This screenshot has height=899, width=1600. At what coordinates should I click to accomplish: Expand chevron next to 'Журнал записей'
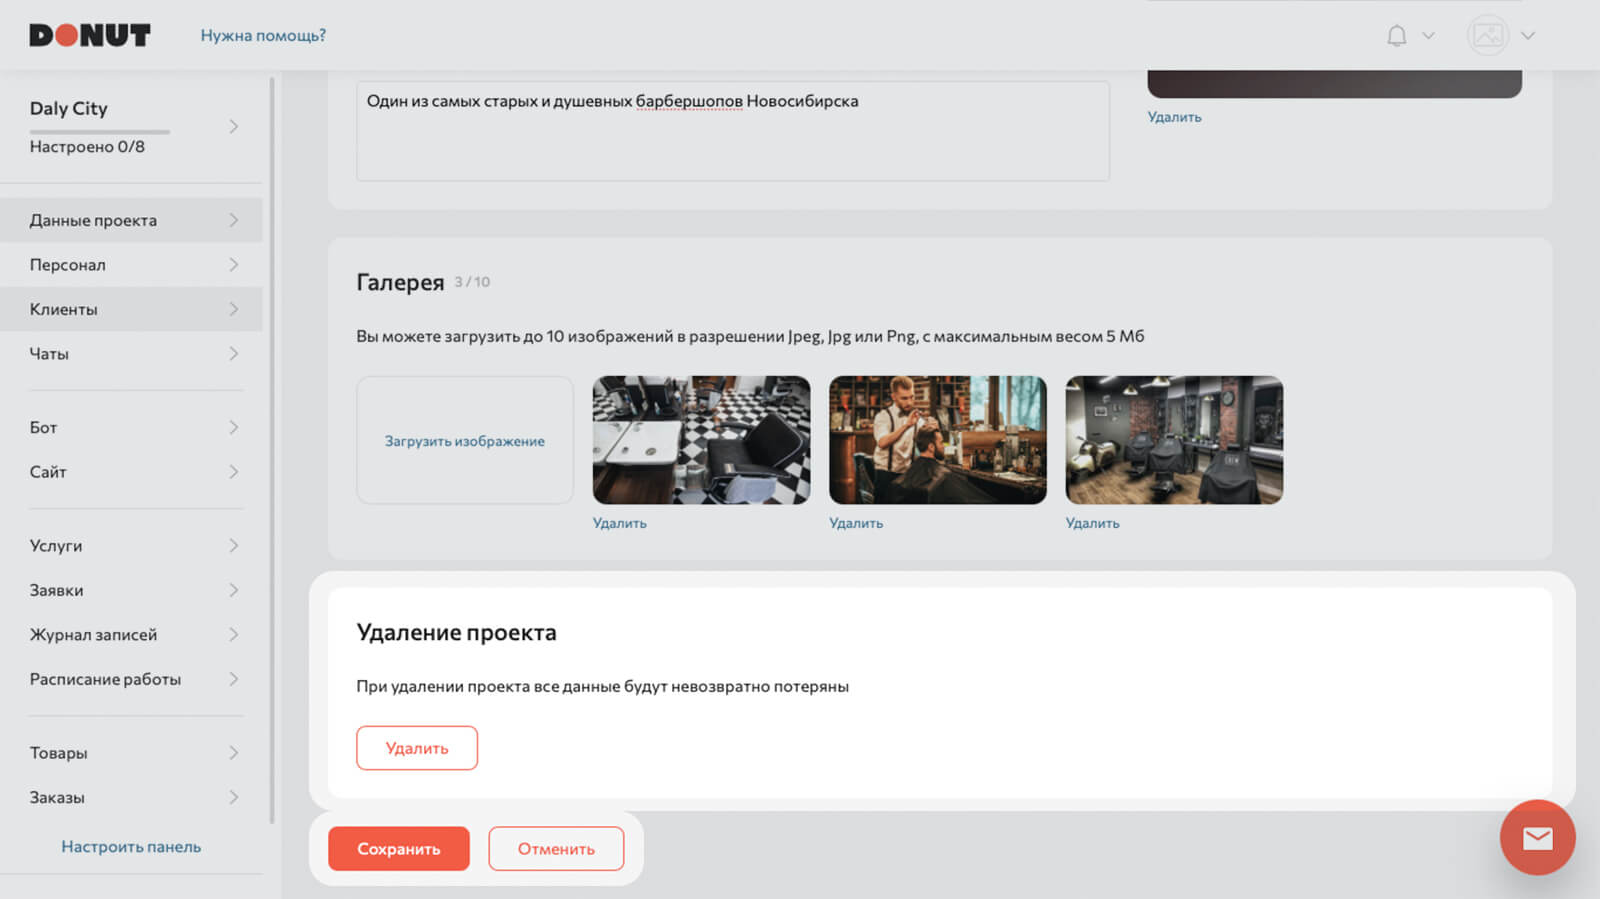233,634
